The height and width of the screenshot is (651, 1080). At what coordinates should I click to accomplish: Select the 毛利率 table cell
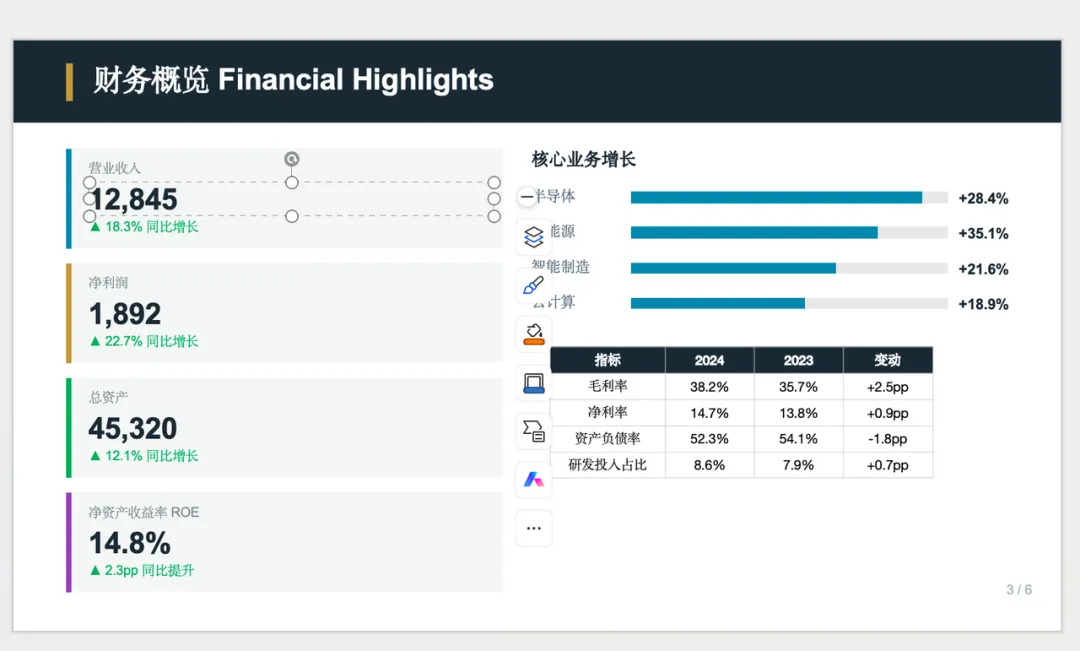click(608, 386)
